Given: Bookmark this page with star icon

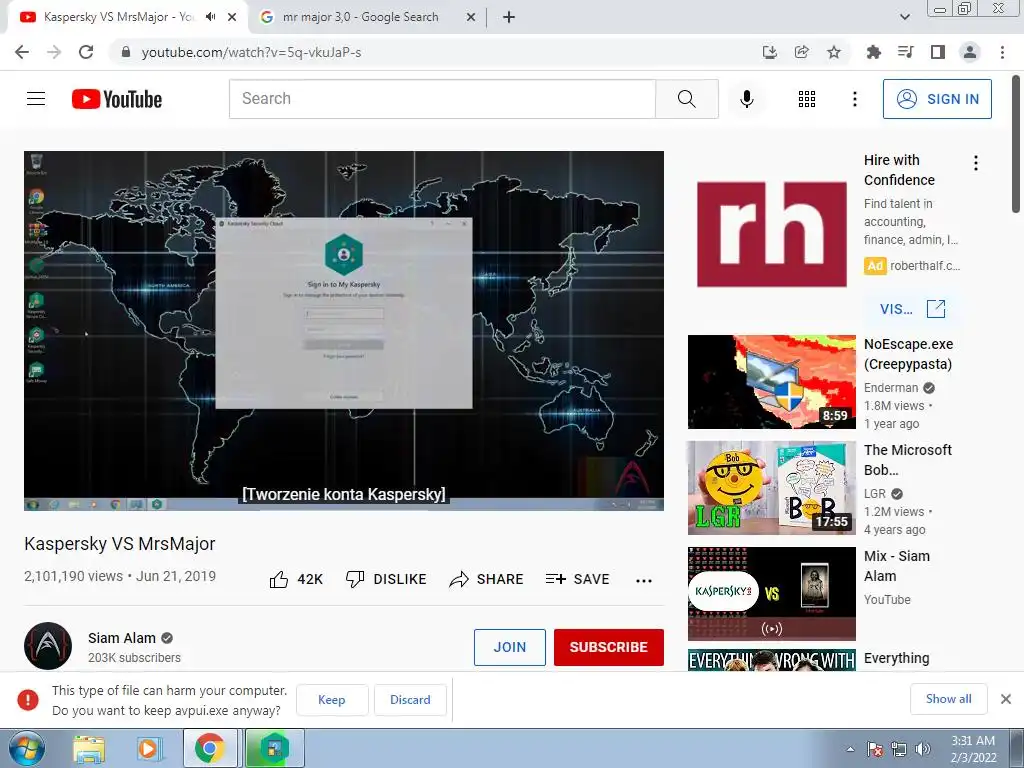Looking at the screenshot, I should pos(833,52).
